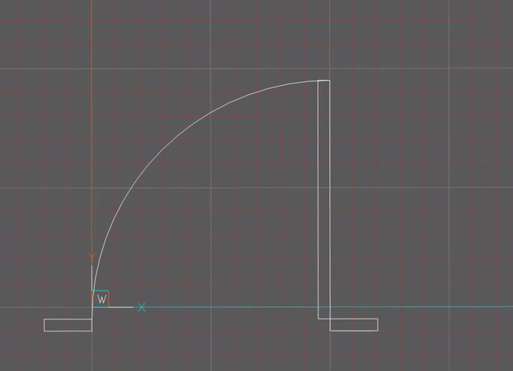Screen dimensions: 513x371
Task: Click the short white segment beside W marker
Action: (121, 307)
